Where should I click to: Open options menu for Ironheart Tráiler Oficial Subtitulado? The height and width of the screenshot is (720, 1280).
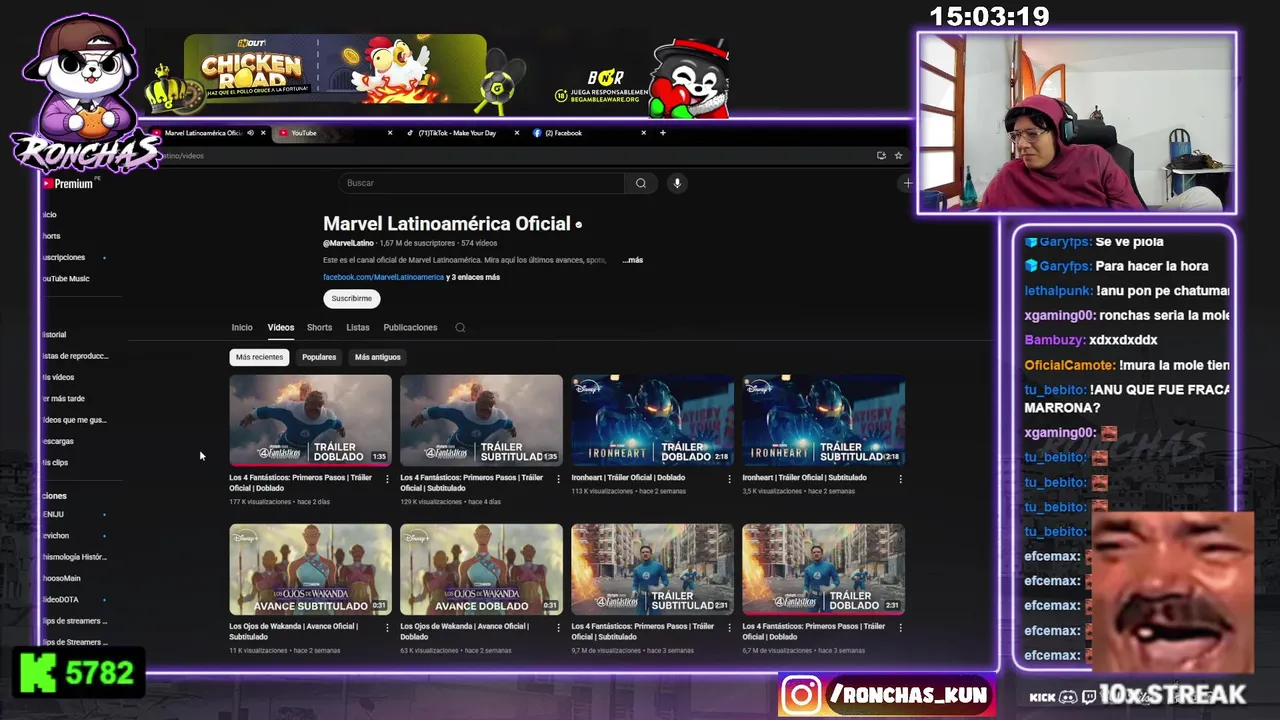900,479
